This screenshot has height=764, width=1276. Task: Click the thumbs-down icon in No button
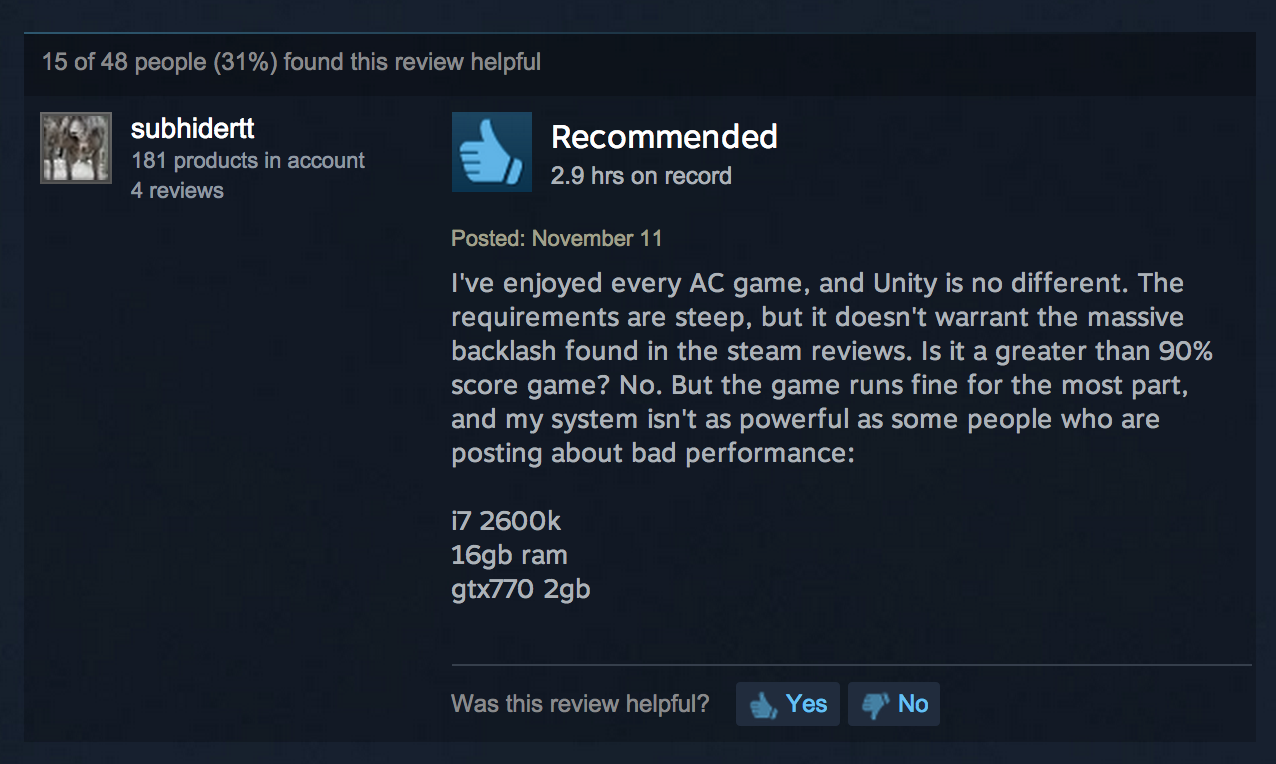coord(876,705)
